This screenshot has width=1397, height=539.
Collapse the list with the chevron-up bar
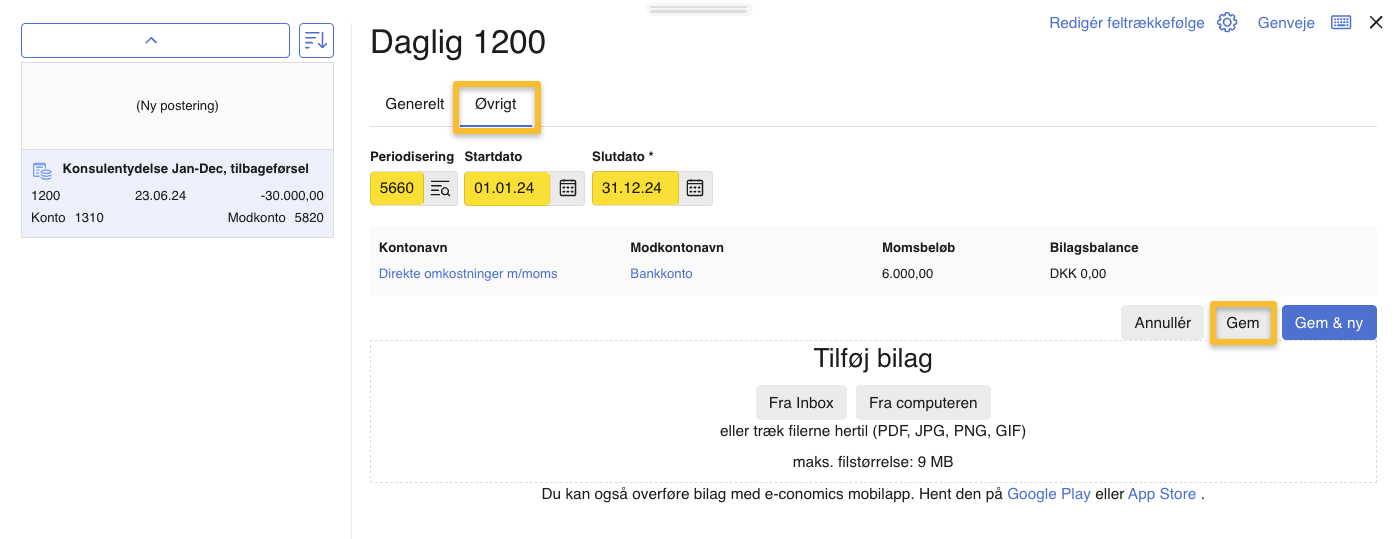pos(155,41)
